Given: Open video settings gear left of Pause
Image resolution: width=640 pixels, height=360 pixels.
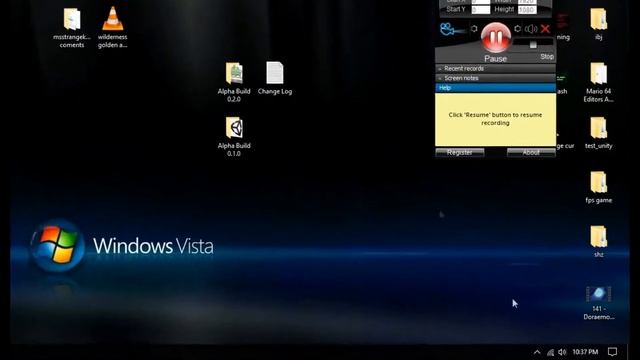Looking at the screenshot, I should [474, 29].
